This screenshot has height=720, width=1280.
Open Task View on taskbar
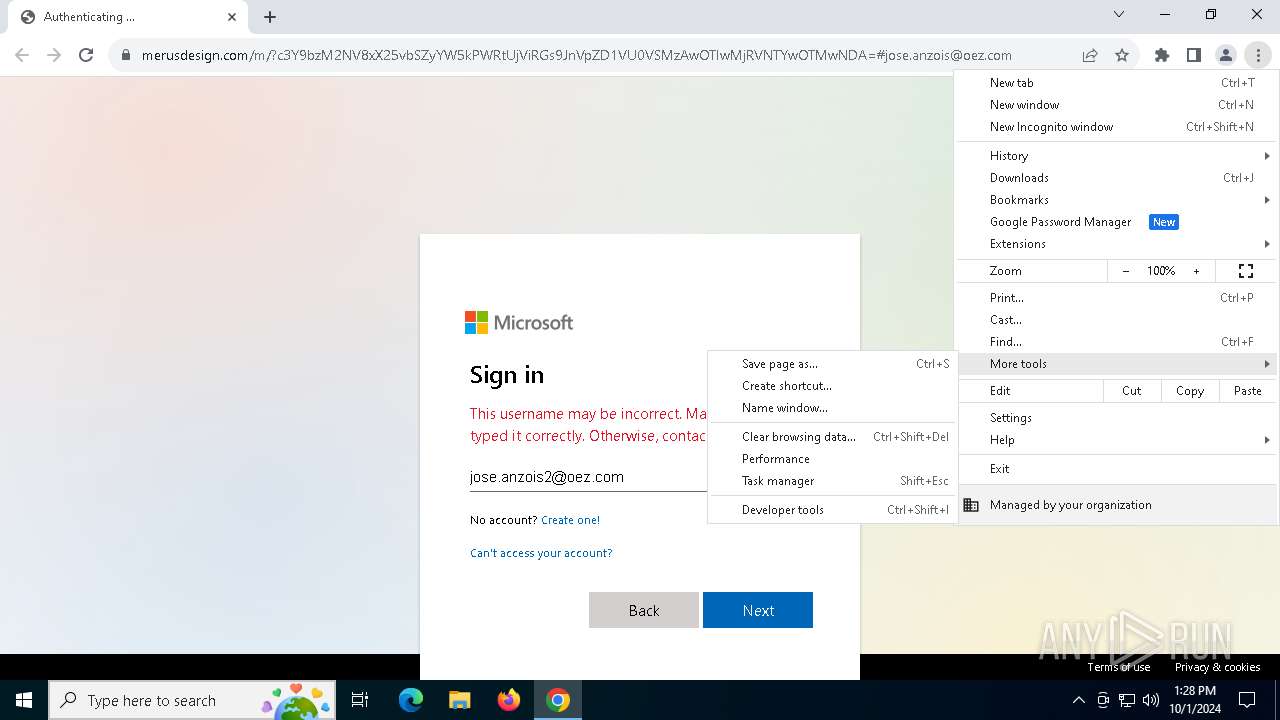(x=360, y=700)
